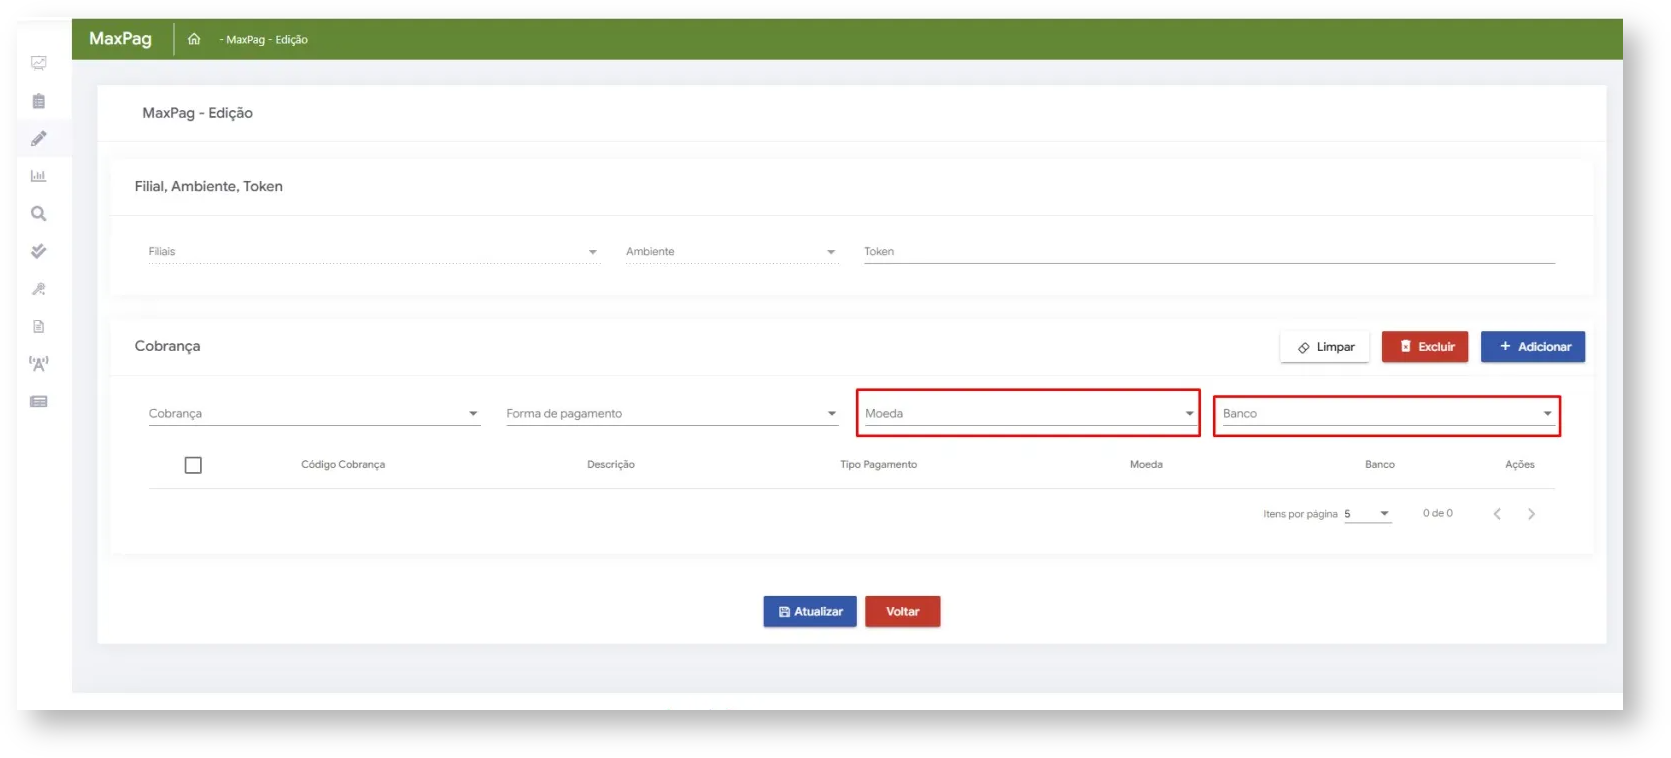Go to next page of table
Viewport: 1671px width, 758px height.
pyautogui.click(x=1531, y=514)
